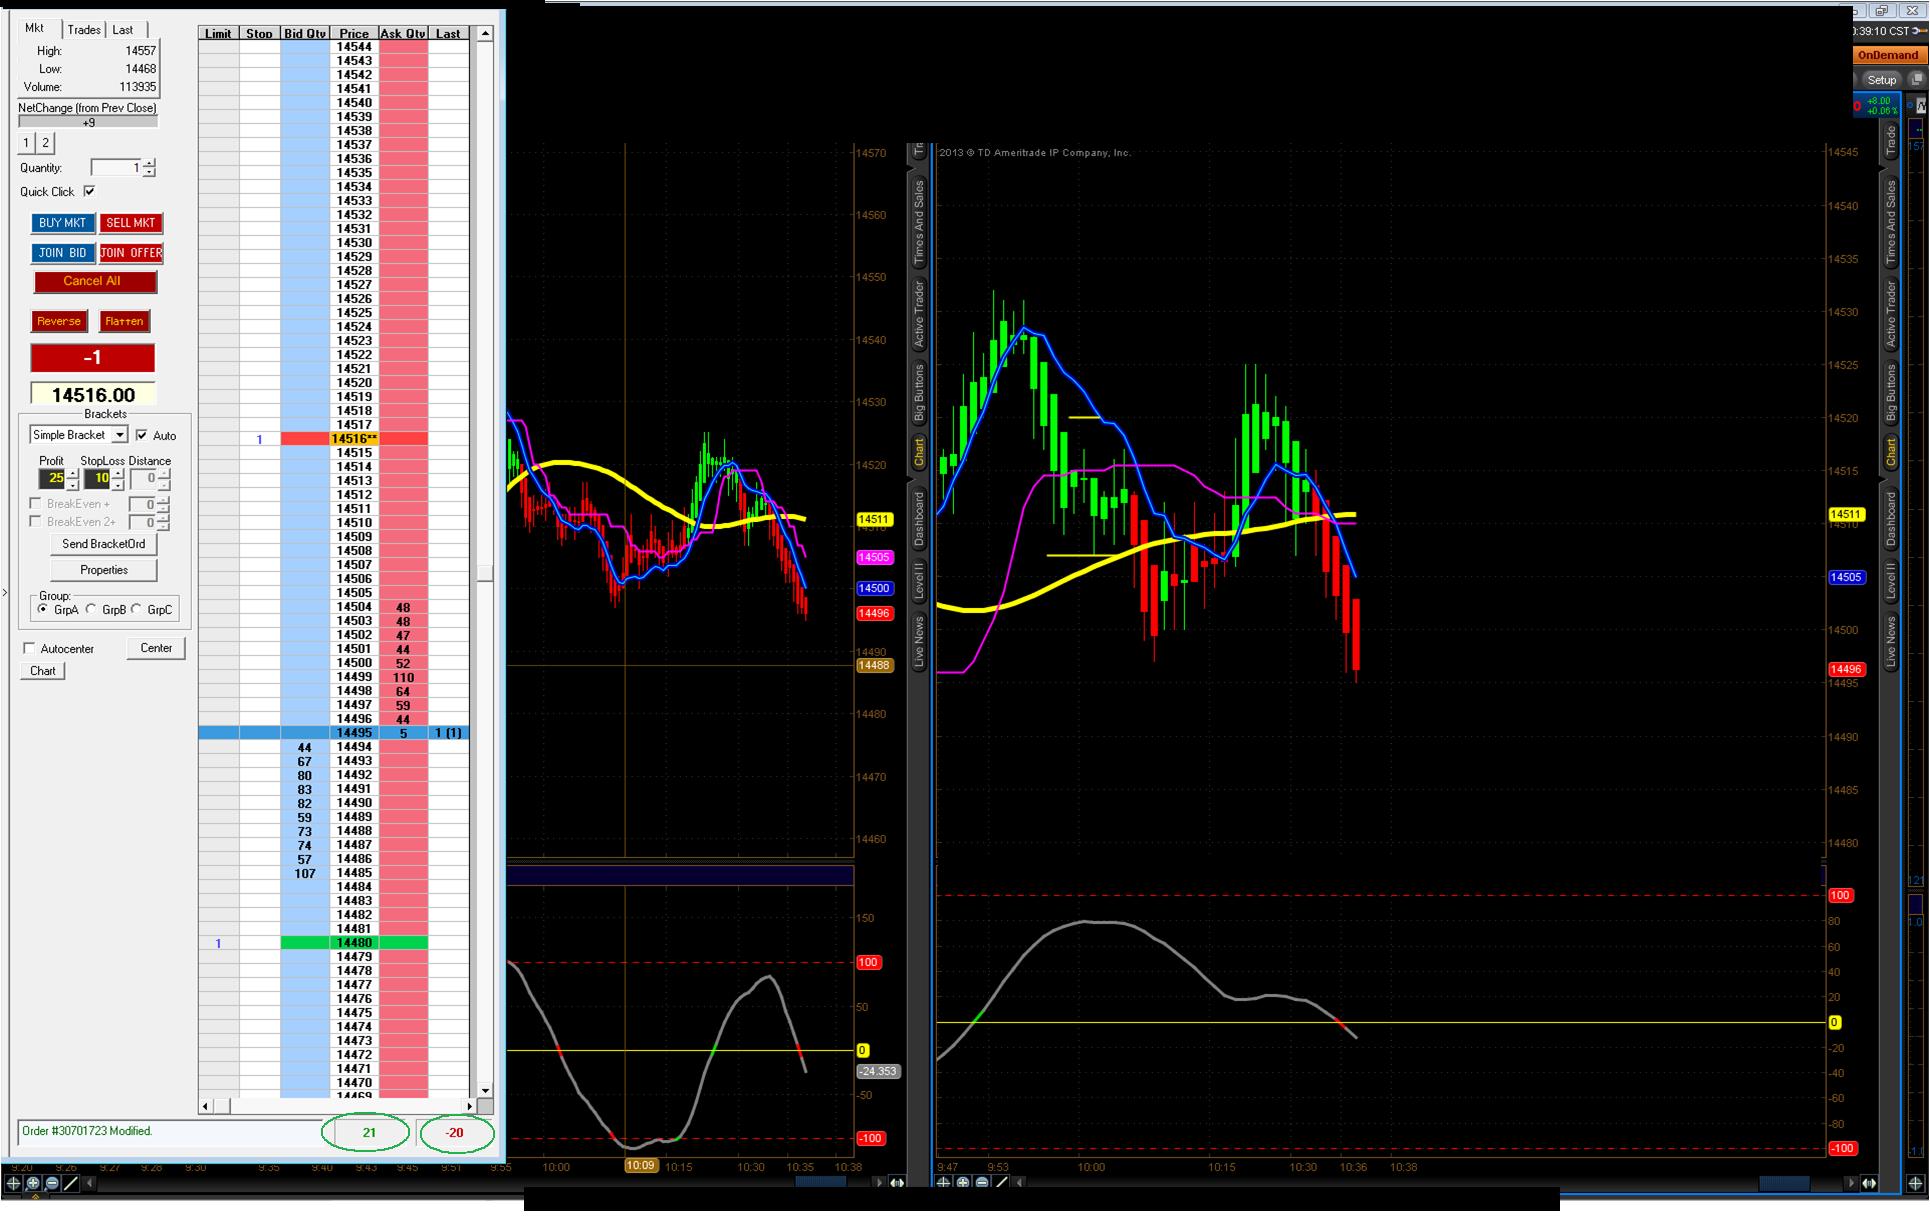Click left chart horizontal scrollbar thumb
This screenshot has height=1224, width=1930.
(x=820, y=1183)
